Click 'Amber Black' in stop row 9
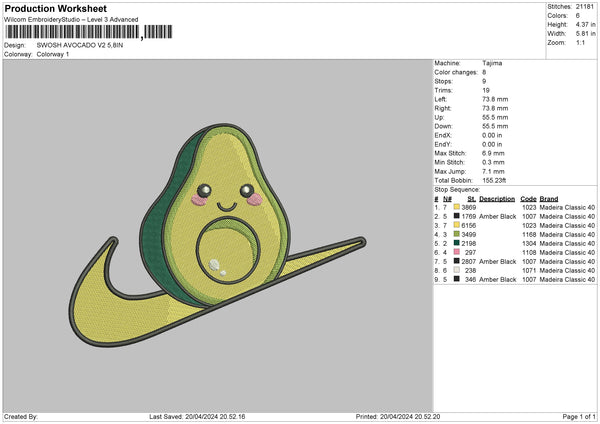Image resolution: width=600 pixels, height=424 pixels. coord(497,279)
